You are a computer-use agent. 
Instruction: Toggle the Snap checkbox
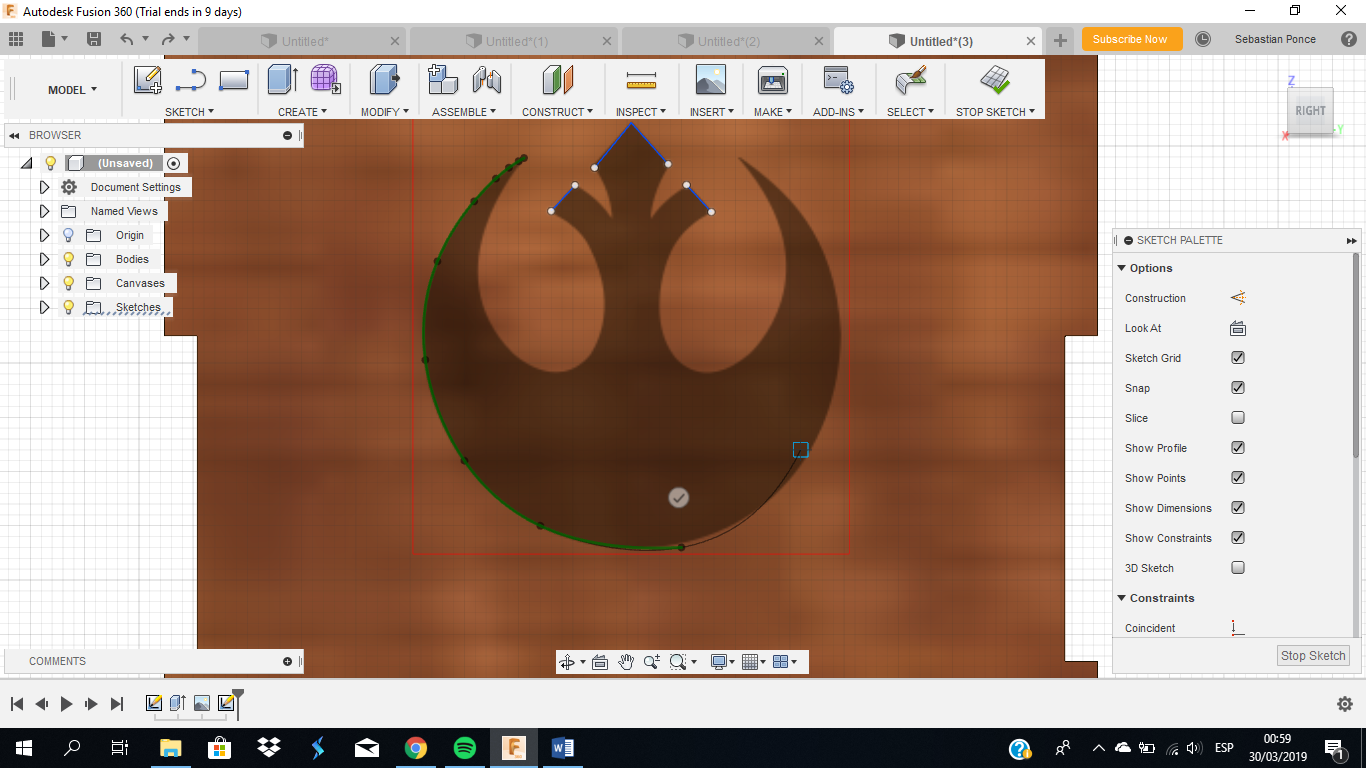point(1238,388)
